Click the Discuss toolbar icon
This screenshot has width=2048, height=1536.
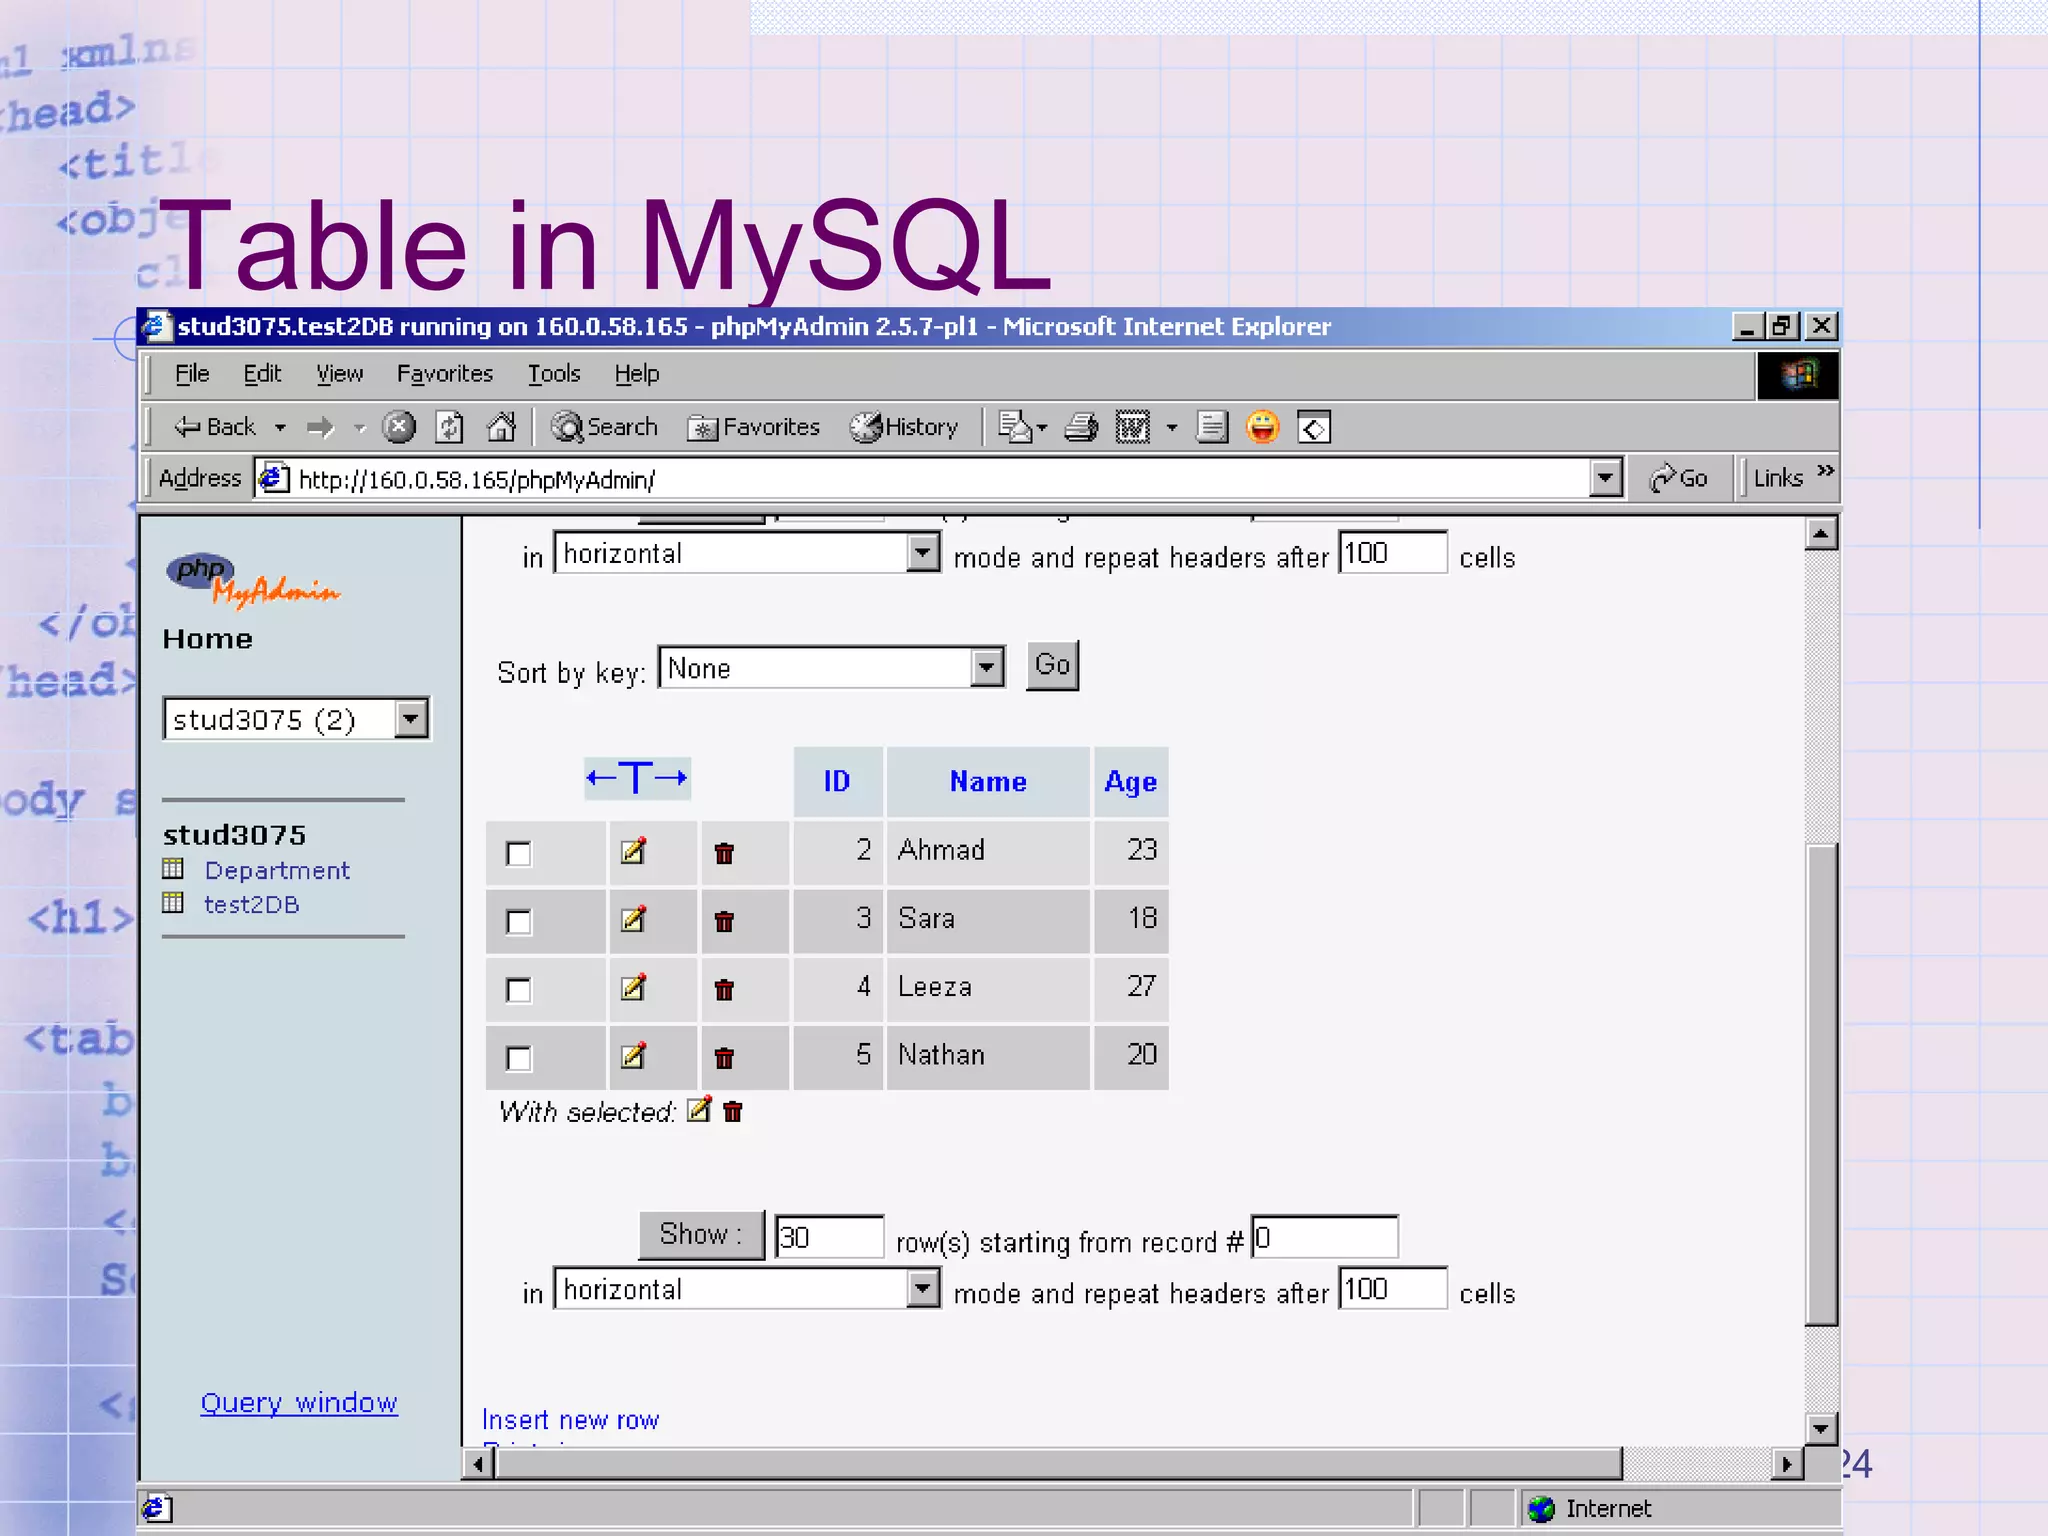pyautogui.click(x=1212, y=428)
